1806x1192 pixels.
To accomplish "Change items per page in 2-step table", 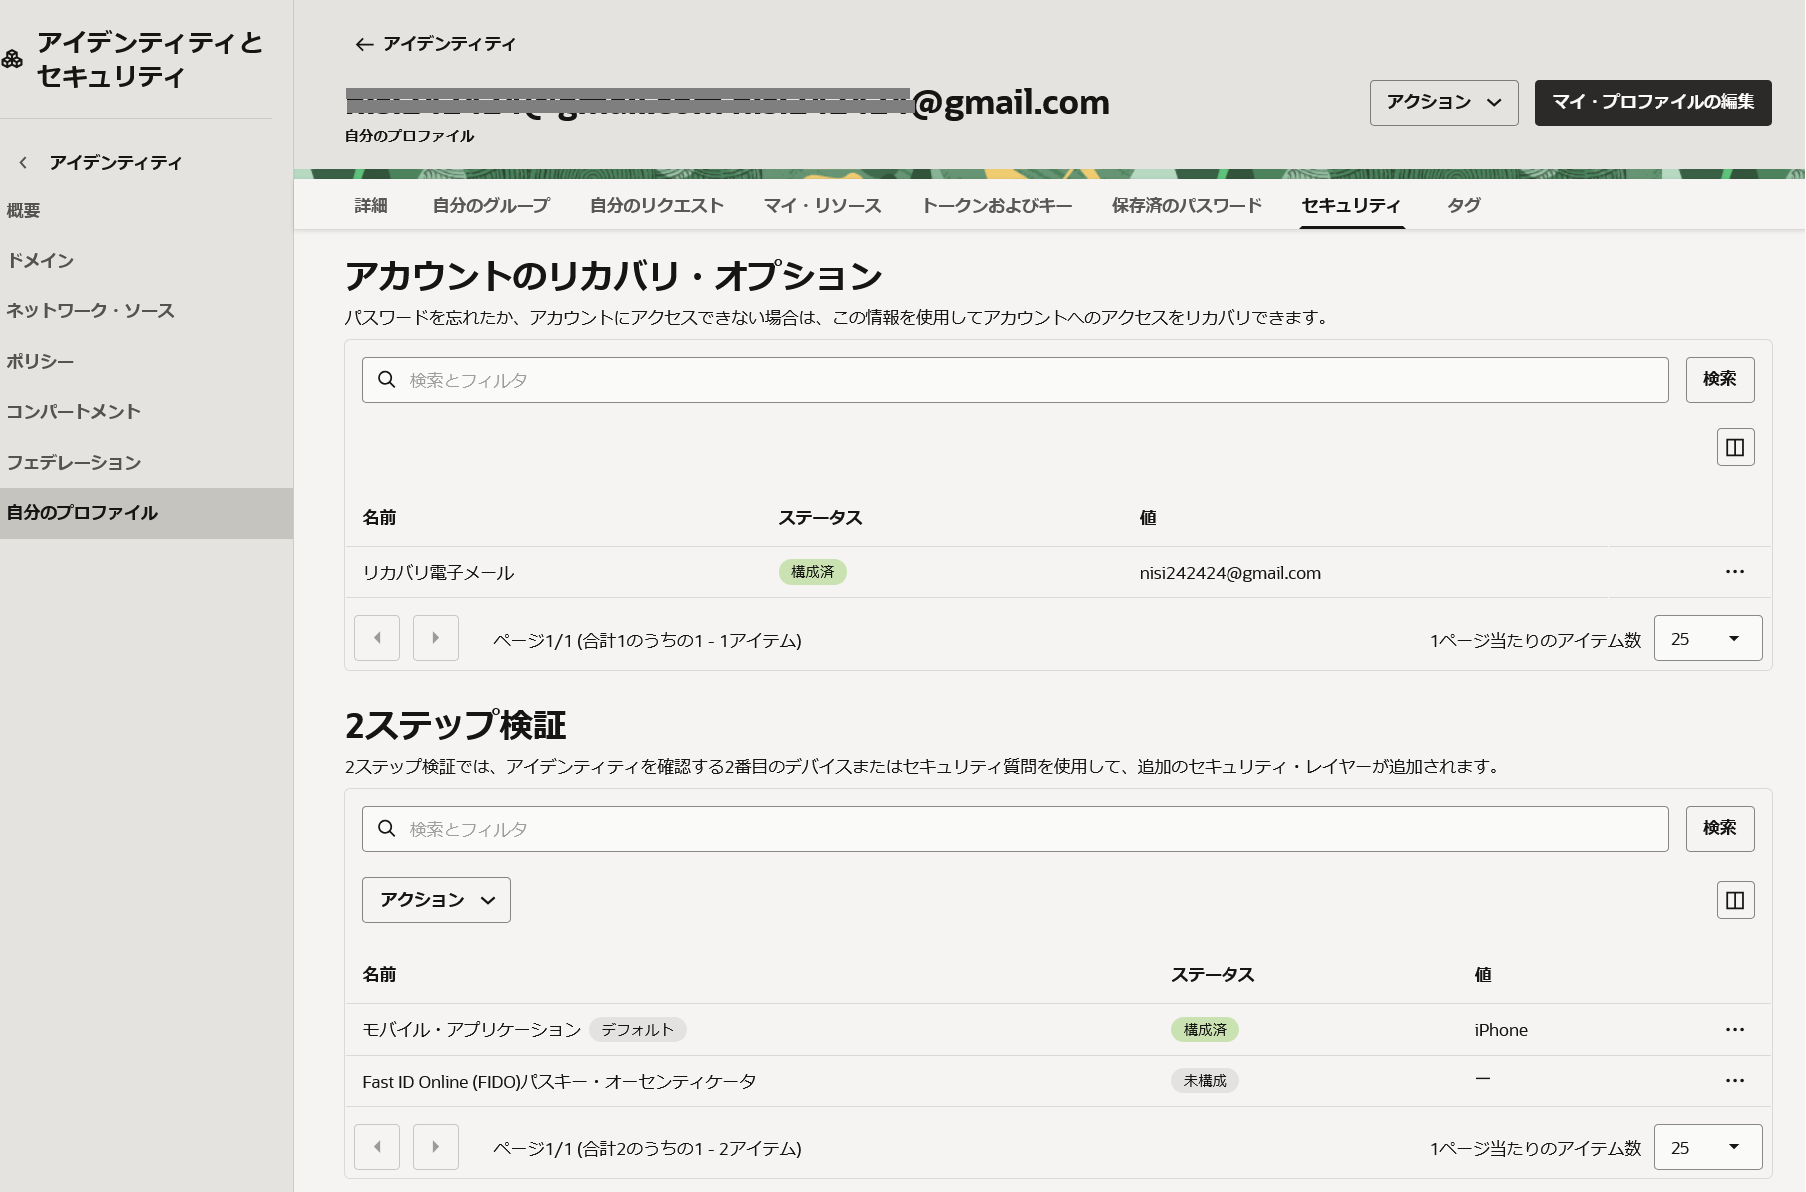I will click(1708, 1147).
